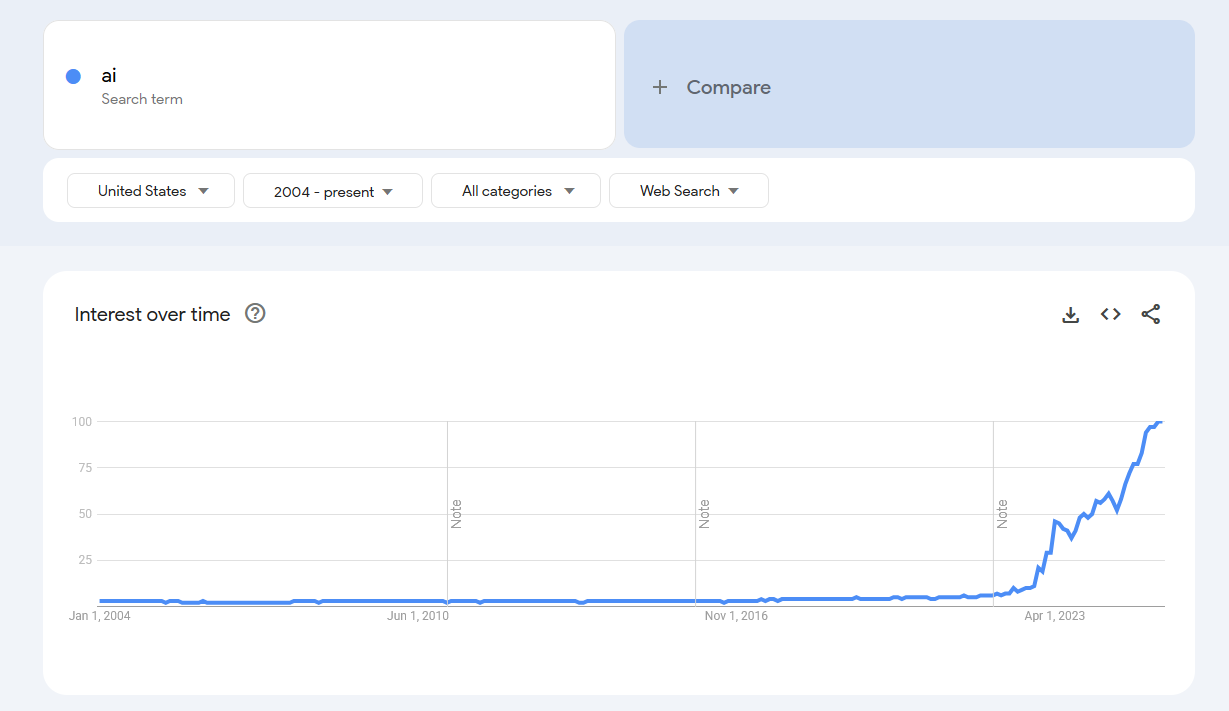Open the 2004 - present time range dropdown
The image size is (1229, 711).
(x=333, y=191)
